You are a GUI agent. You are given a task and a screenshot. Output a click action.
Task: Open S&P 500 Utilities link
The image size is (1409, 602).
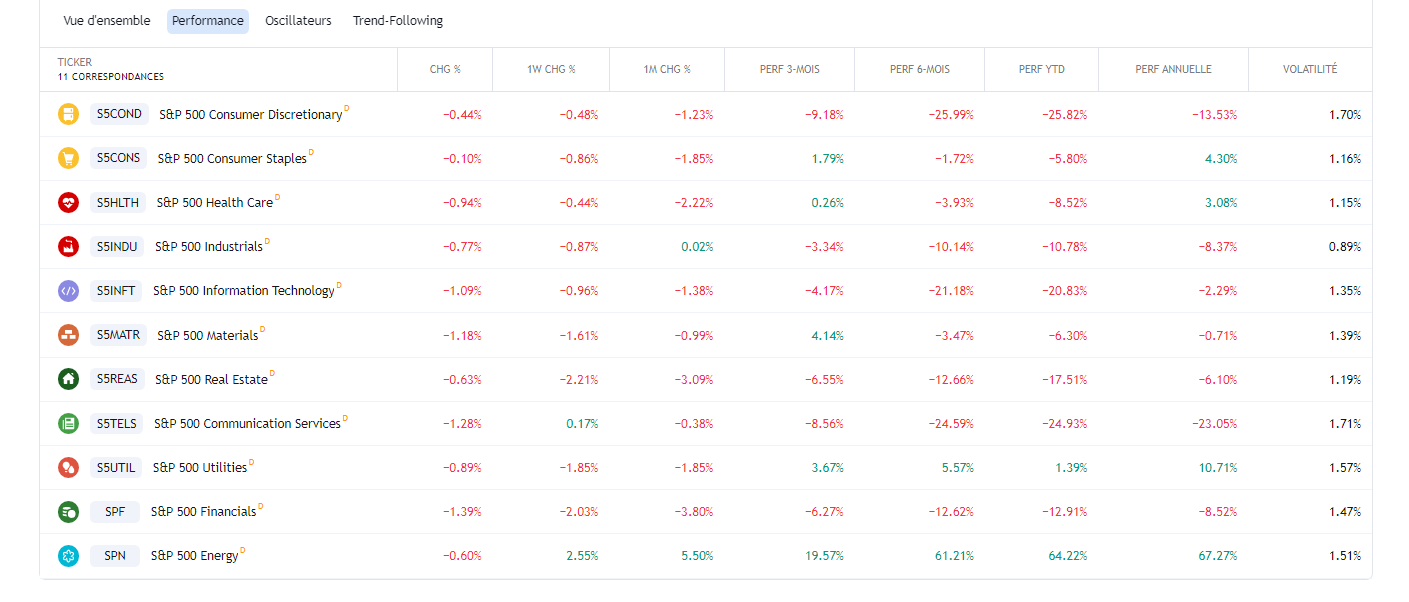pyautogui.click(x=199, y=467)
